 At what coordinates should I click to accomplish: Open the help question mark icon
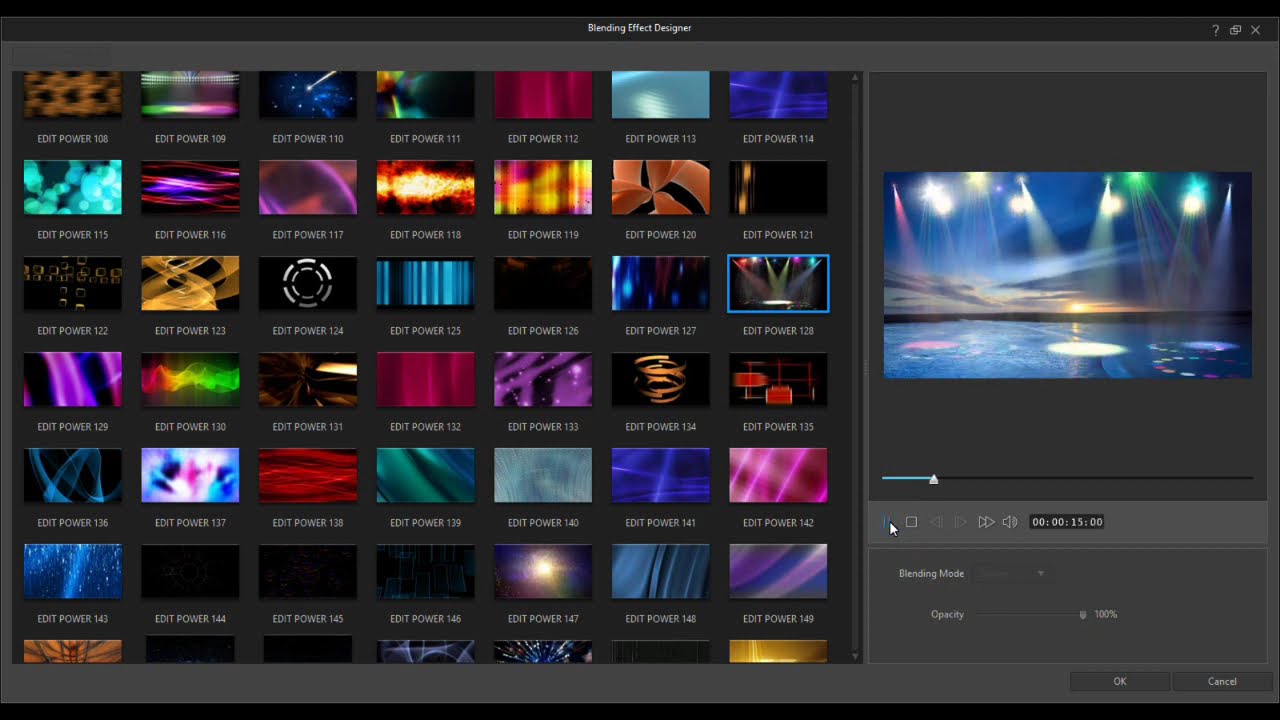[x=1215, y=30]
